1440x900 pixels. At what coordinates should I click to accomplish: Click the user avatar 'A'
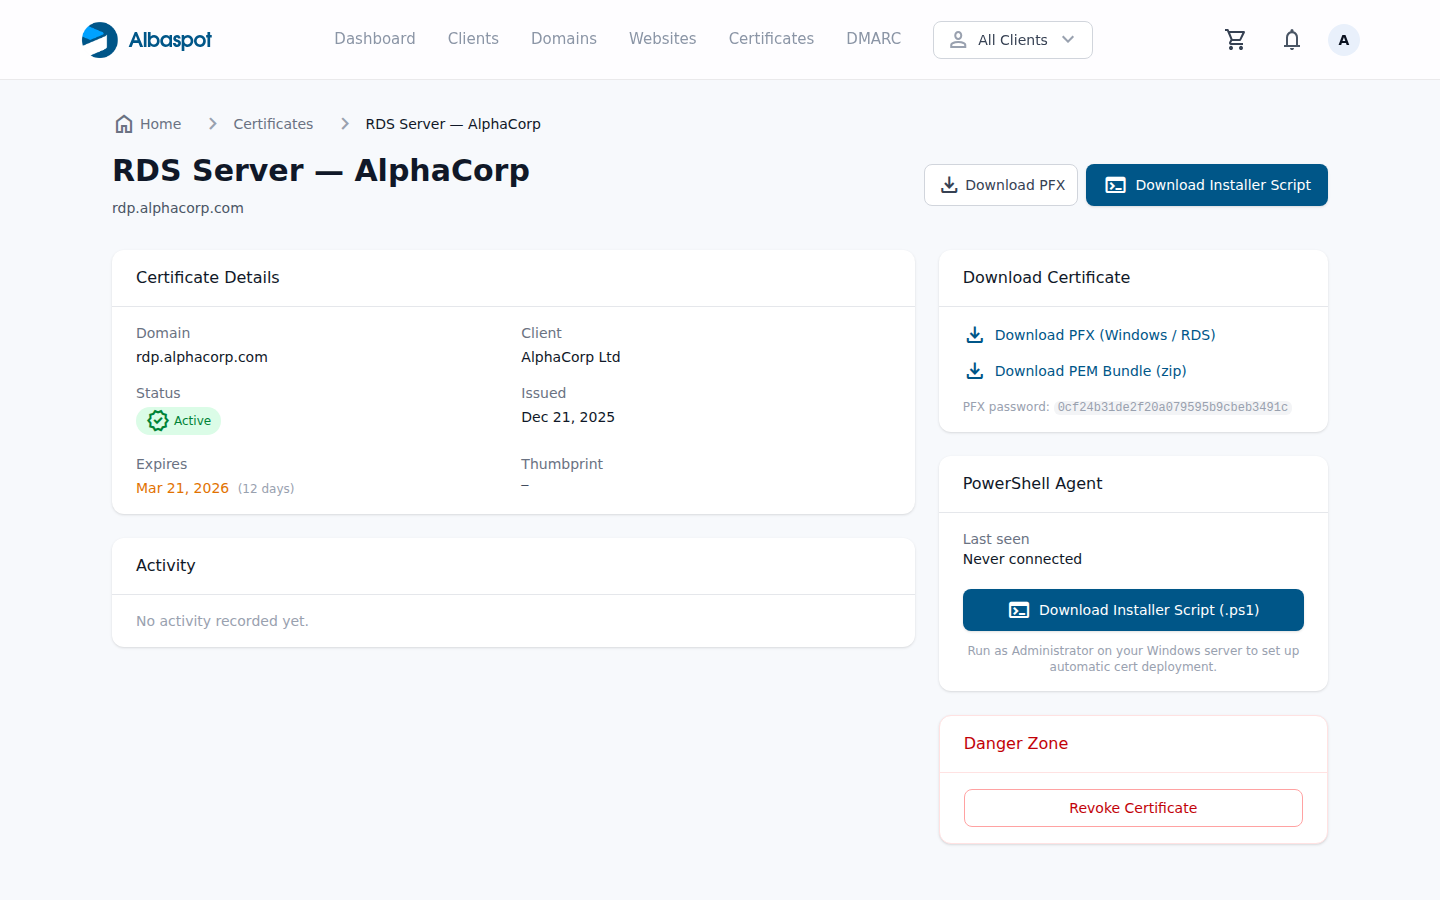click(x=1343, y=40)
